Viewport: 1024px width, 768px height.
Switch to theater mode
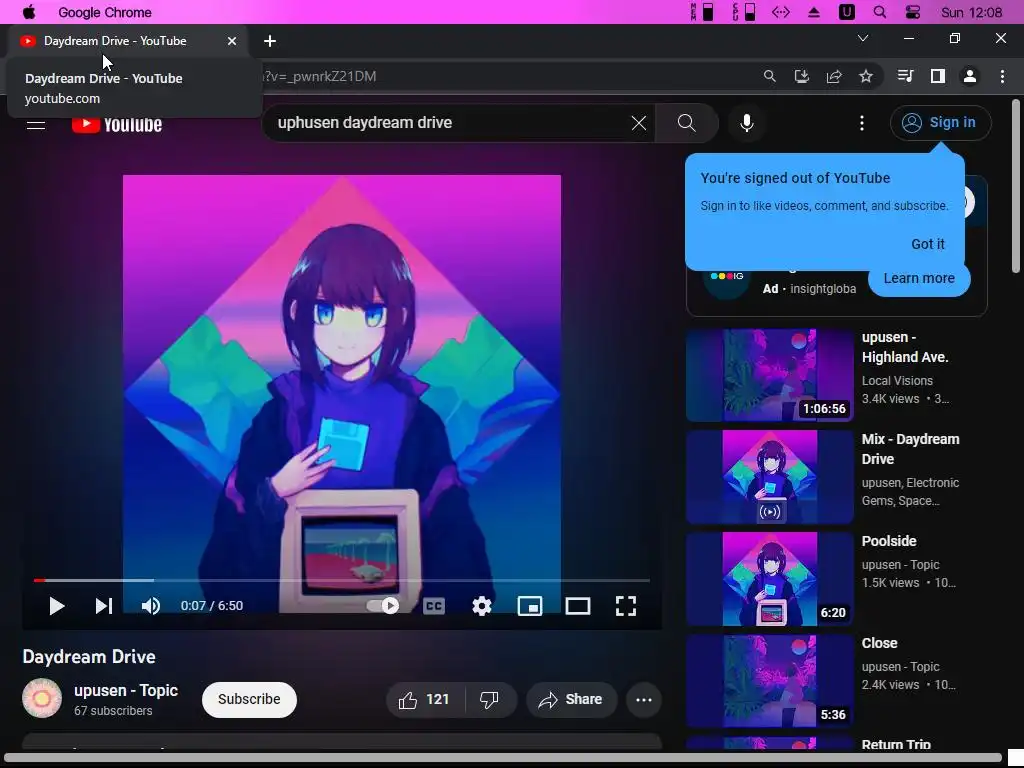pos(578,606)
